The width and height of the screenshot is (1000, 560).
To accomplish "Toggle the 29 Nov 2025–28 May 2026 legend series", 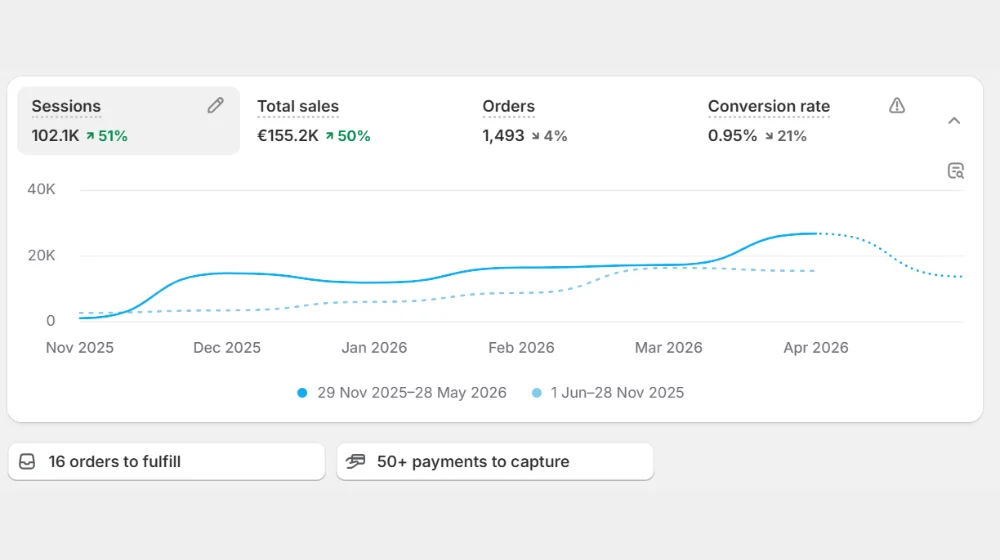I will 402,393.
